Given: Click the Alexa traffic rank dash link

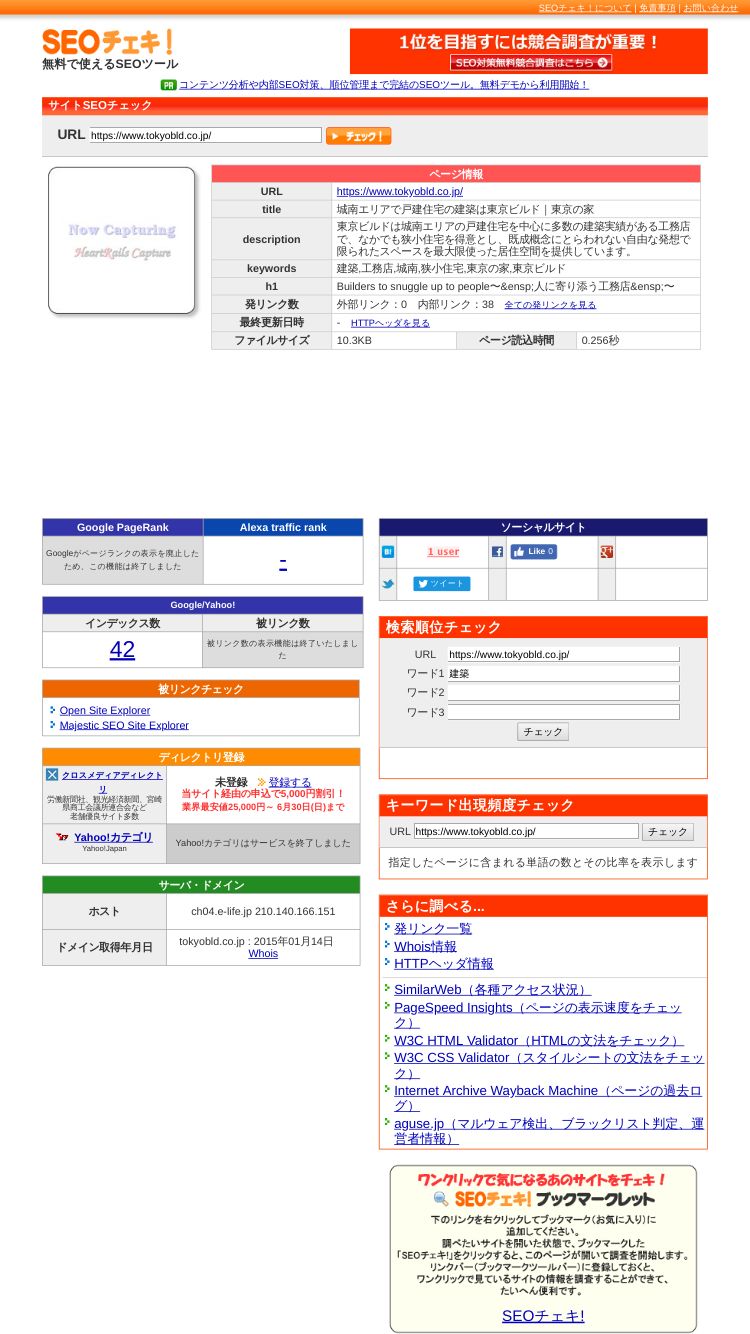Looking at the screenshot, I should coord(283,562).
